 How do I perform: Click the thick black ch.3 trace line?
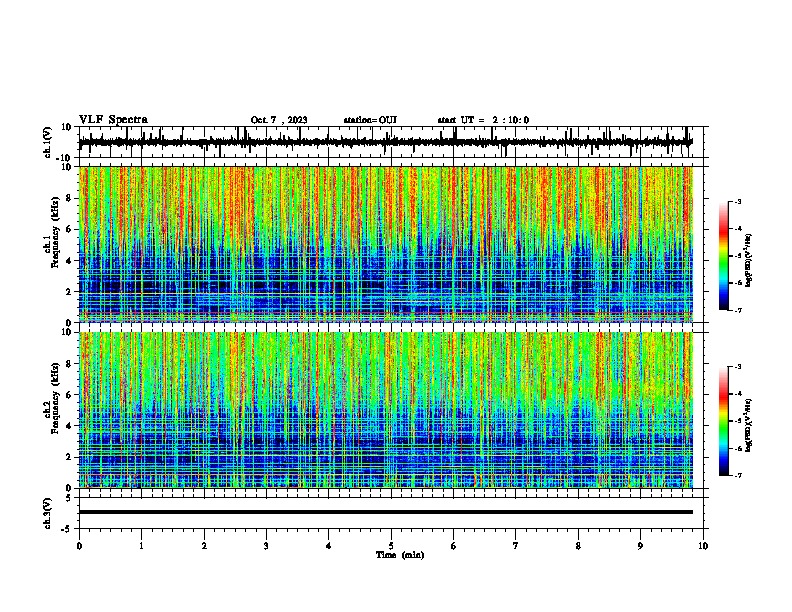coord(385,512)
